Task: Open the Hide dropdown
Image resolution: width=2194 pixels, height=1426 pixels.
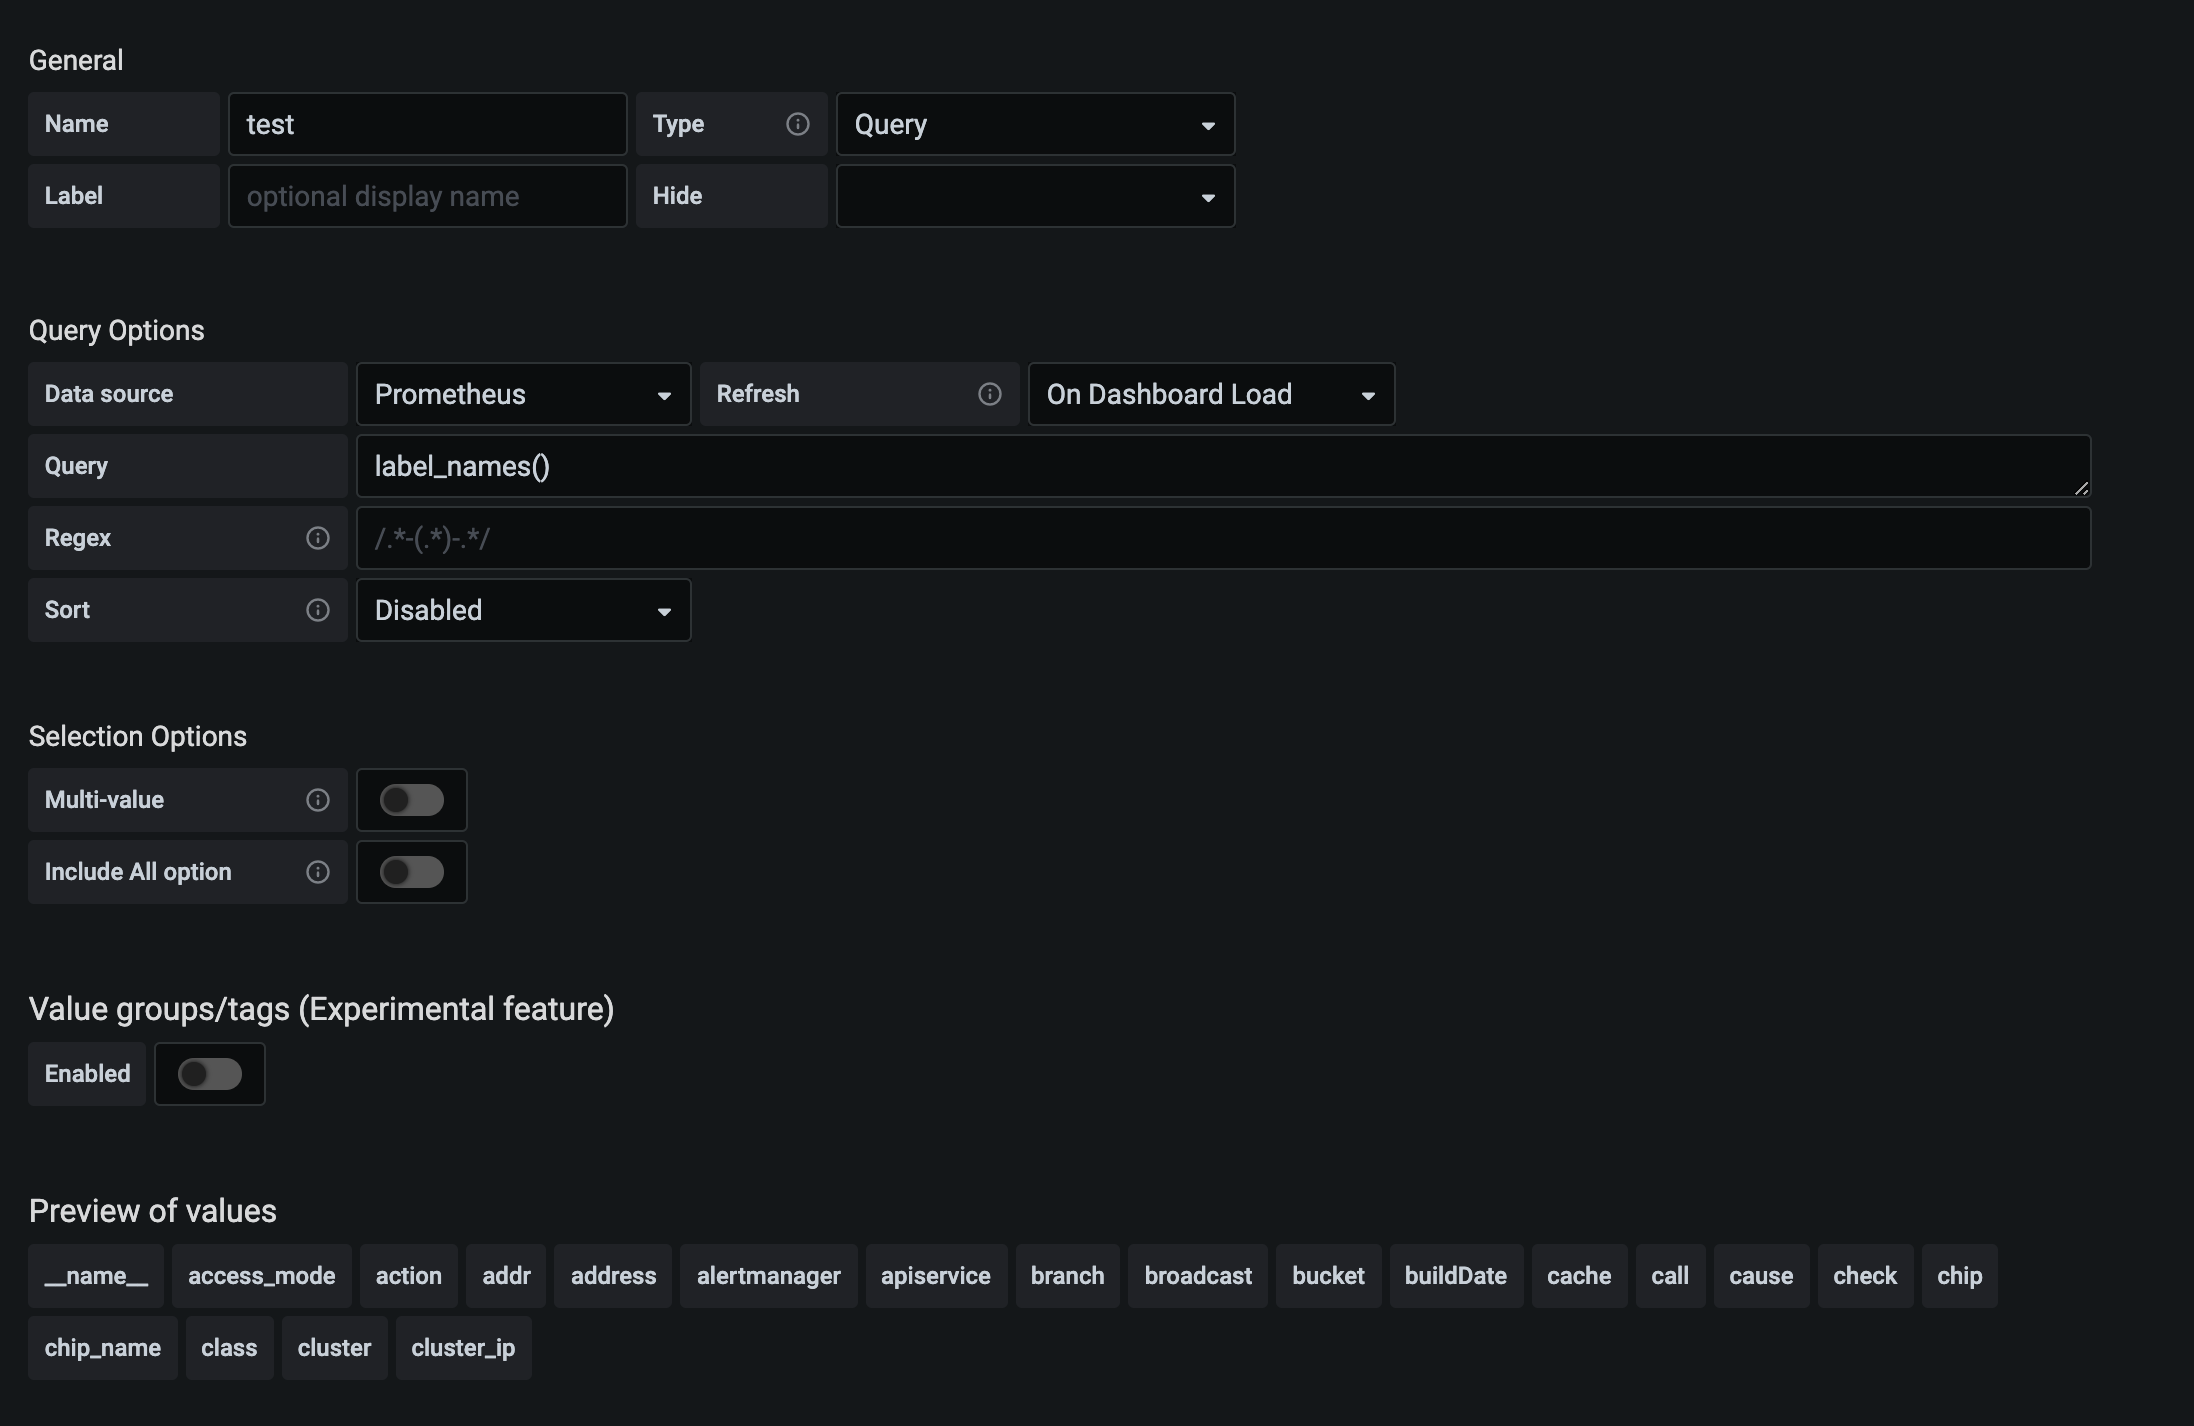Action: 1034,196
